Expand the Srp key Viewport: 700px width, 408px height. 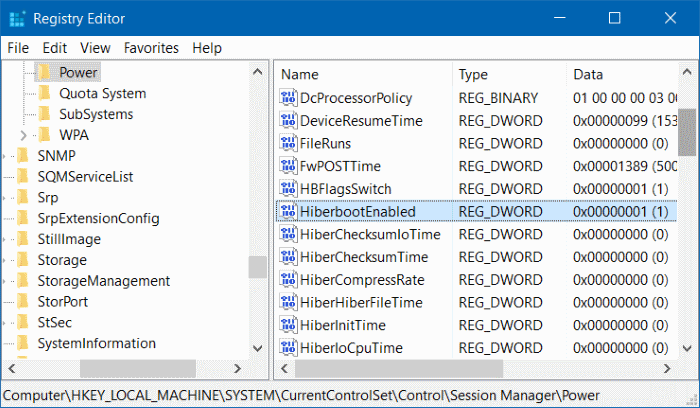click(x=4, y=197)
